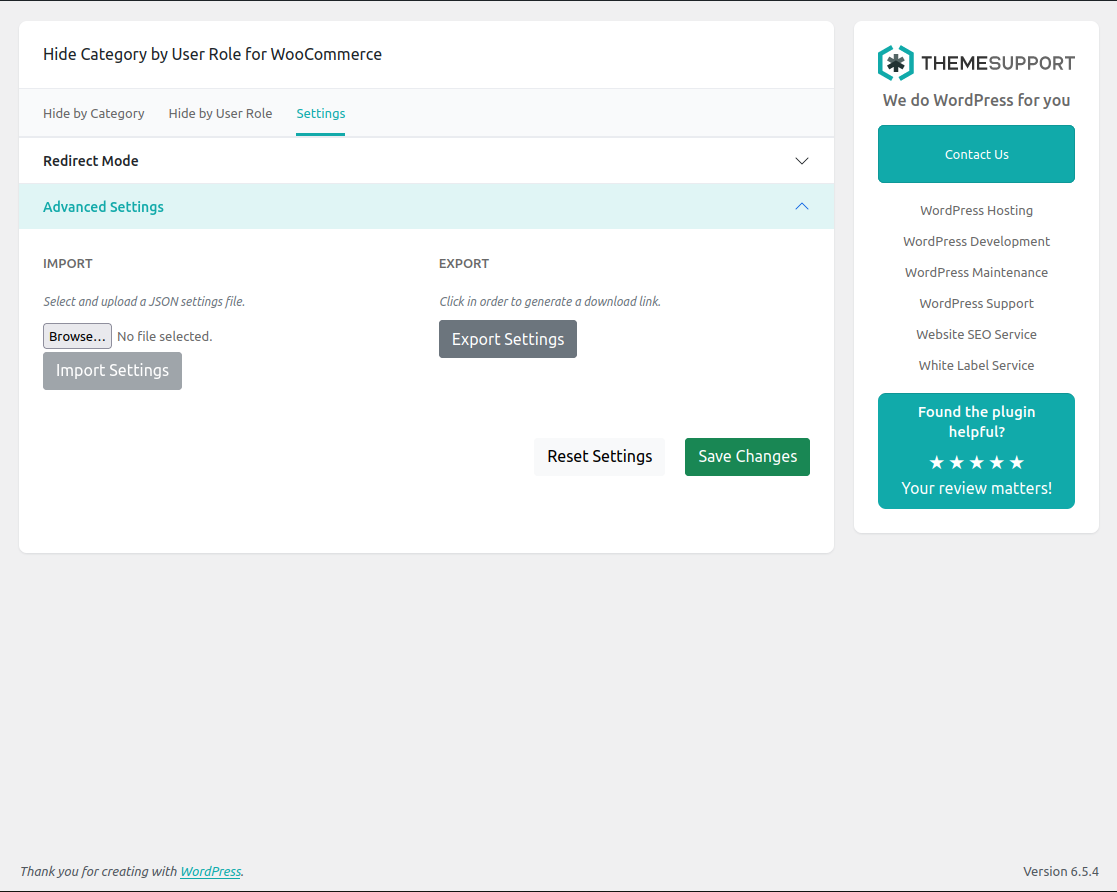The height and width of the screenshot is (892, 1117).
Task: Click the Export Settings button
Action: pos(508,339)
